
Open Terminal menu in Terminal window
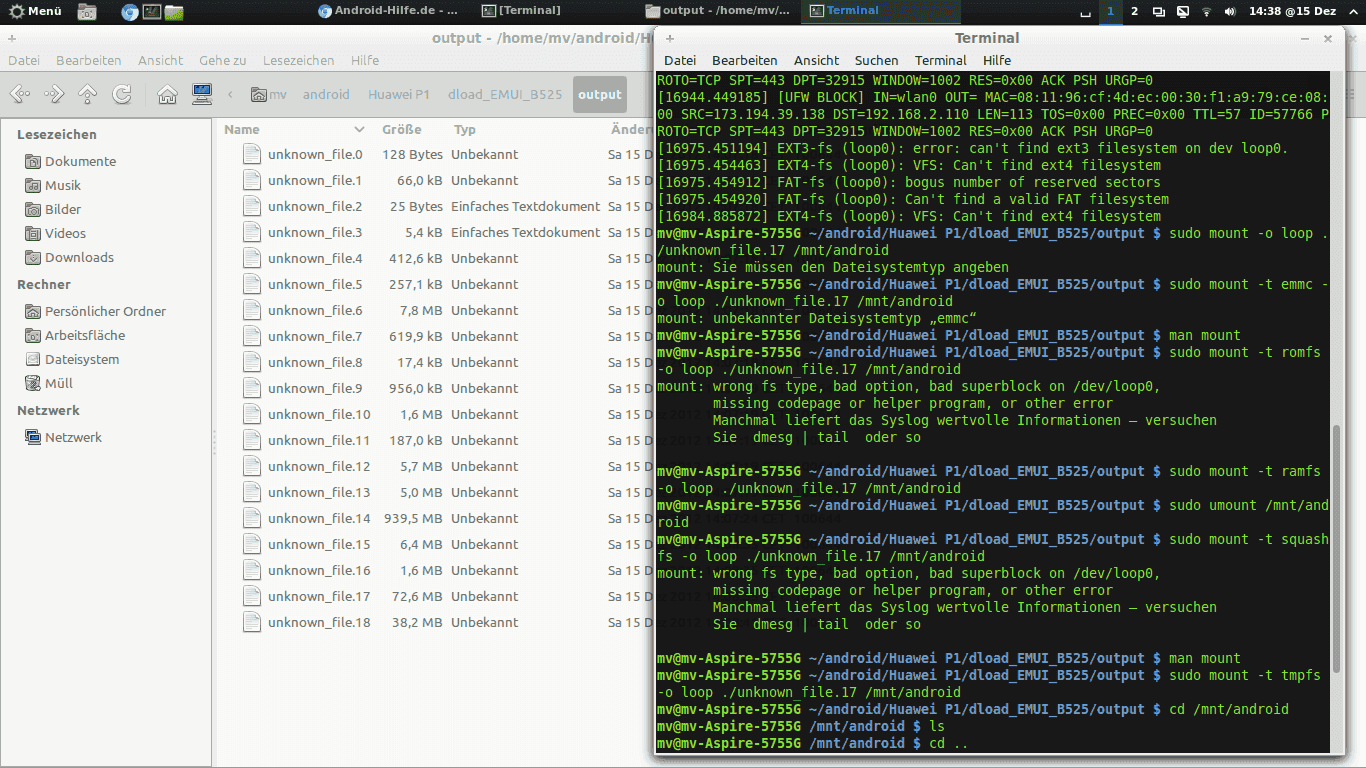(x=940, y=60)
